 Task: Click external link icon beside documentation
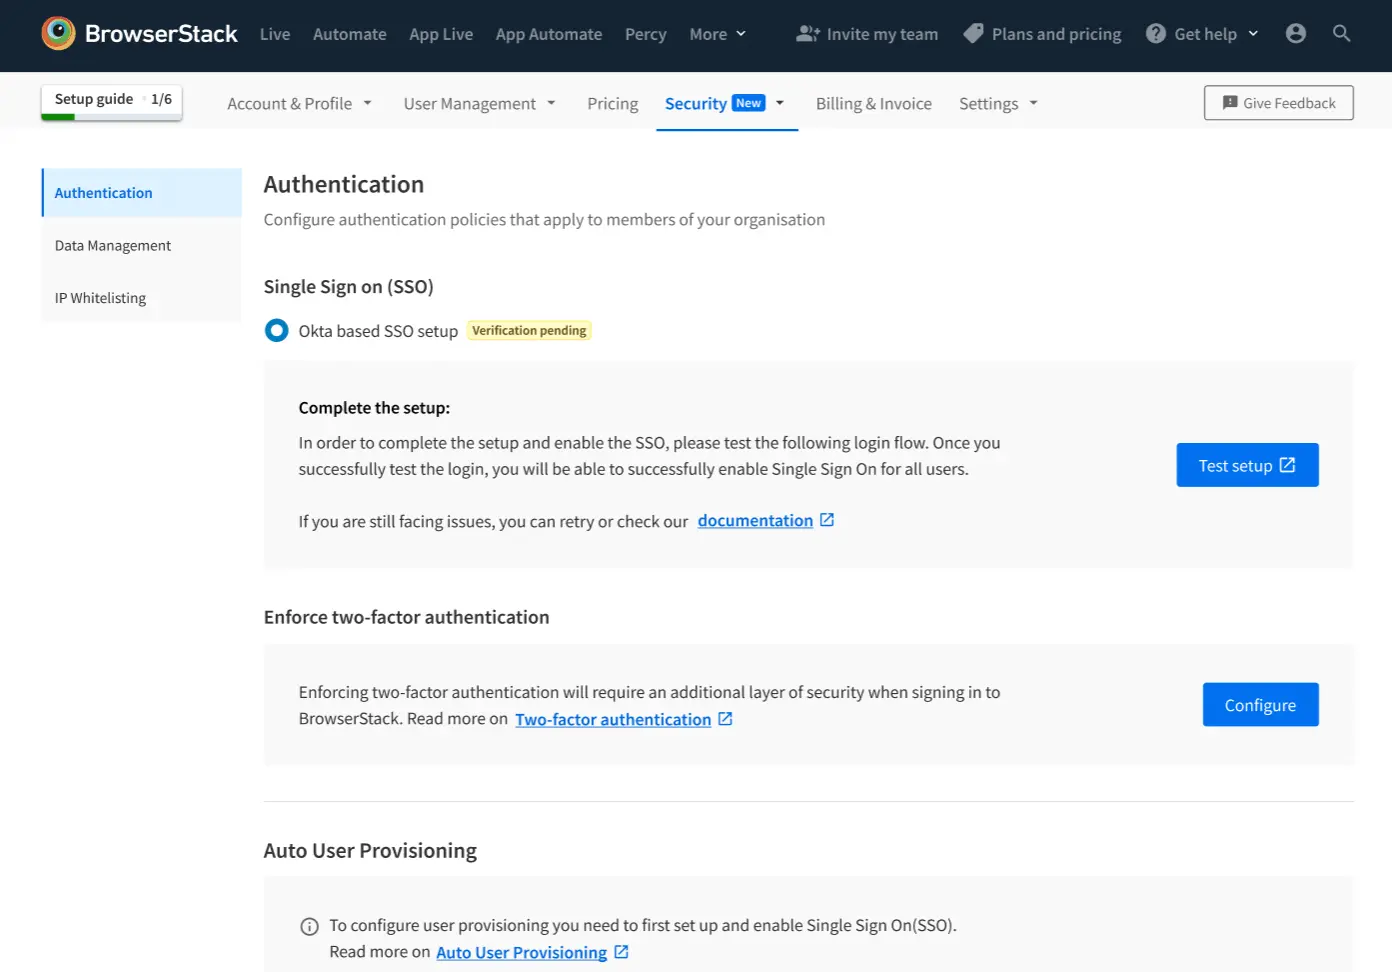tap(827, 520)
